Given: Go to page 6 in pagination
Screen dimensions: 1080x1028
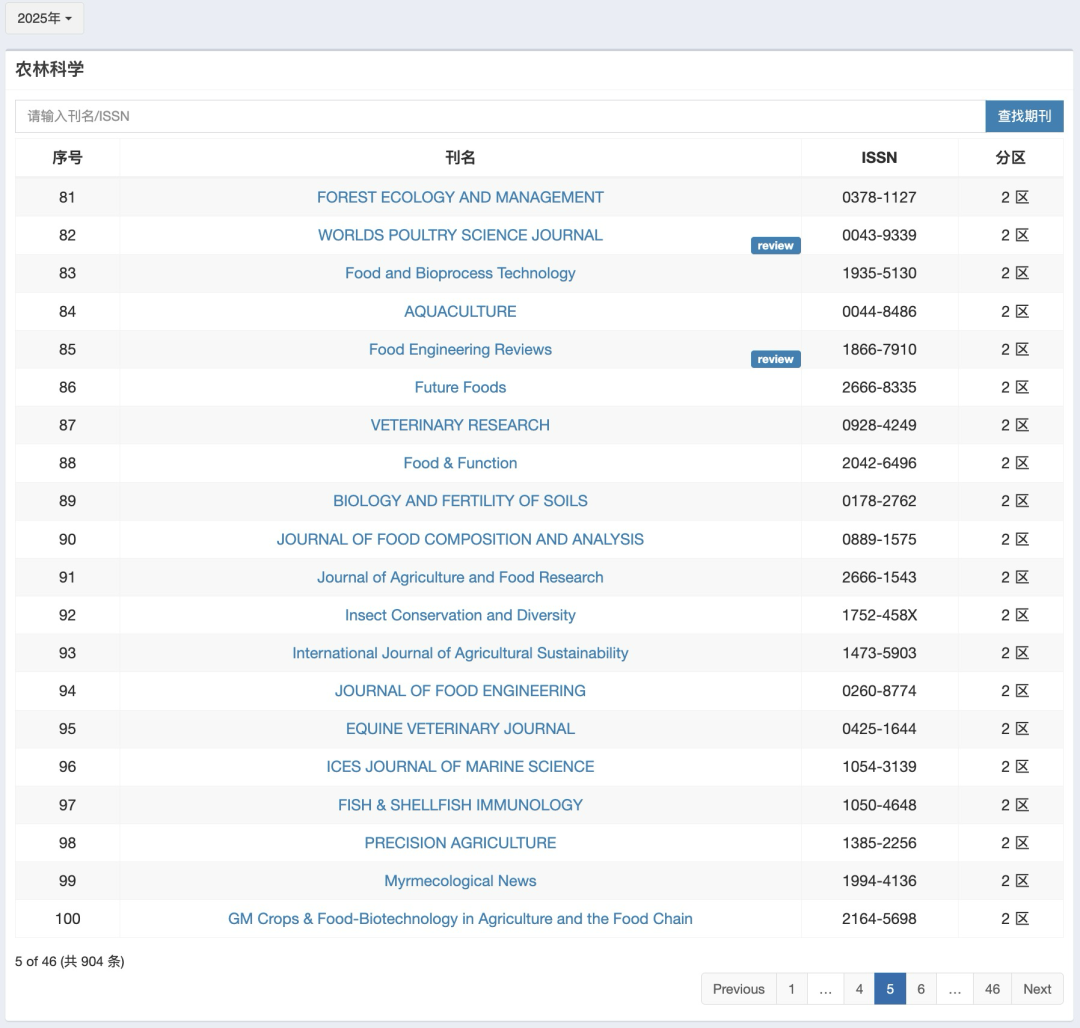Looking at the screenshot, I should tap(921, 989).
